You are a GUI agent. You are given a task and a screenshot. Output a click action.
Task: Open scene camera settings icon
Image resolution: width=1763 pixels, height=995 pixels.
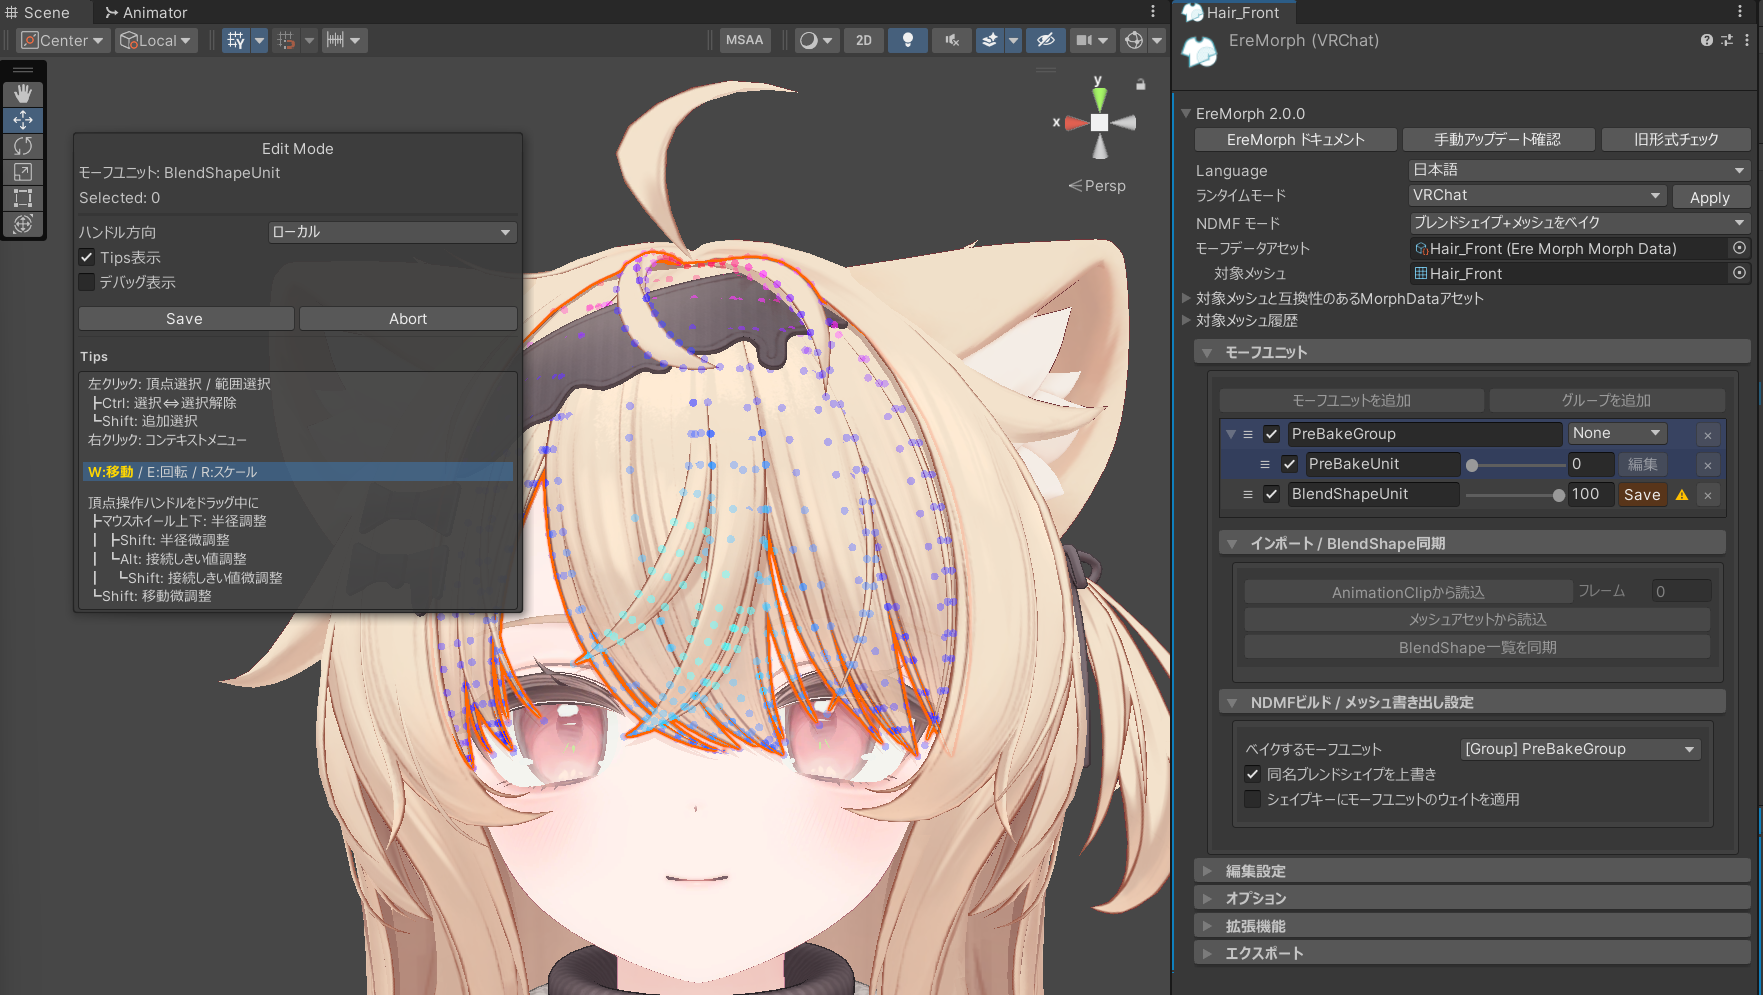click(1084, 40)
